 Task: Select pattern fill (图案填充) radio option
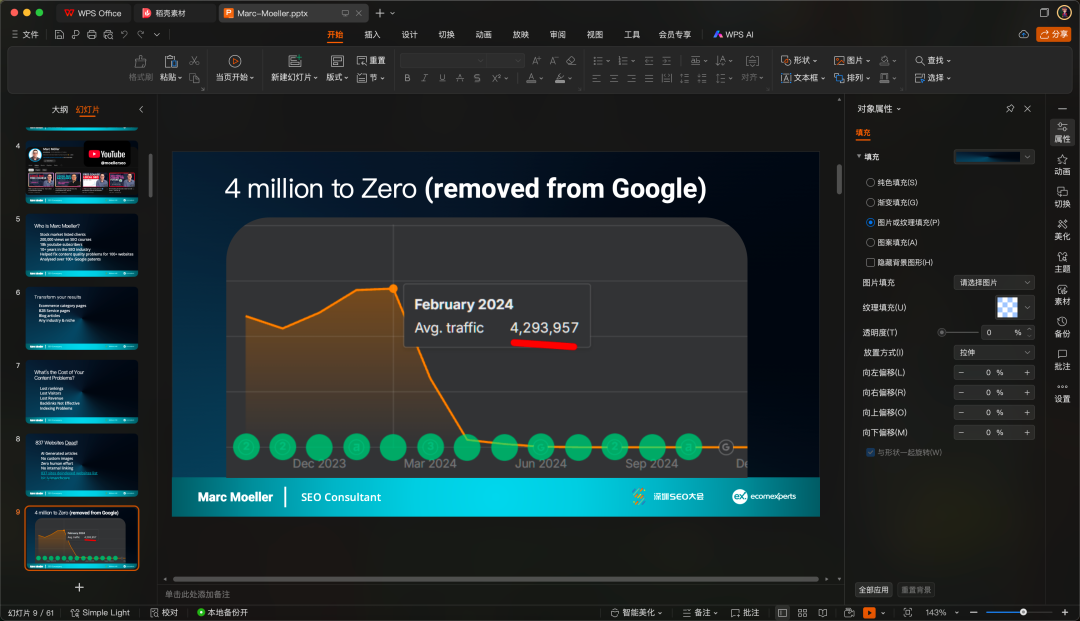[871, 242]
